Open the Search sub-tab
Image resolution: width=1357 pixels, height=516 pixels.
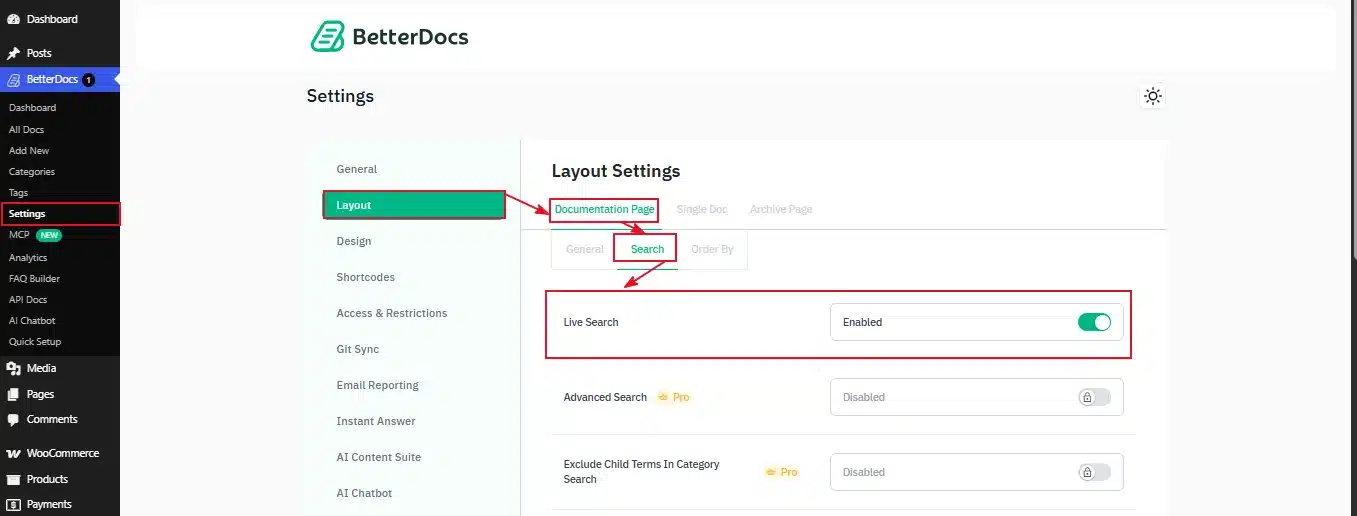click(x=647, y=249)
